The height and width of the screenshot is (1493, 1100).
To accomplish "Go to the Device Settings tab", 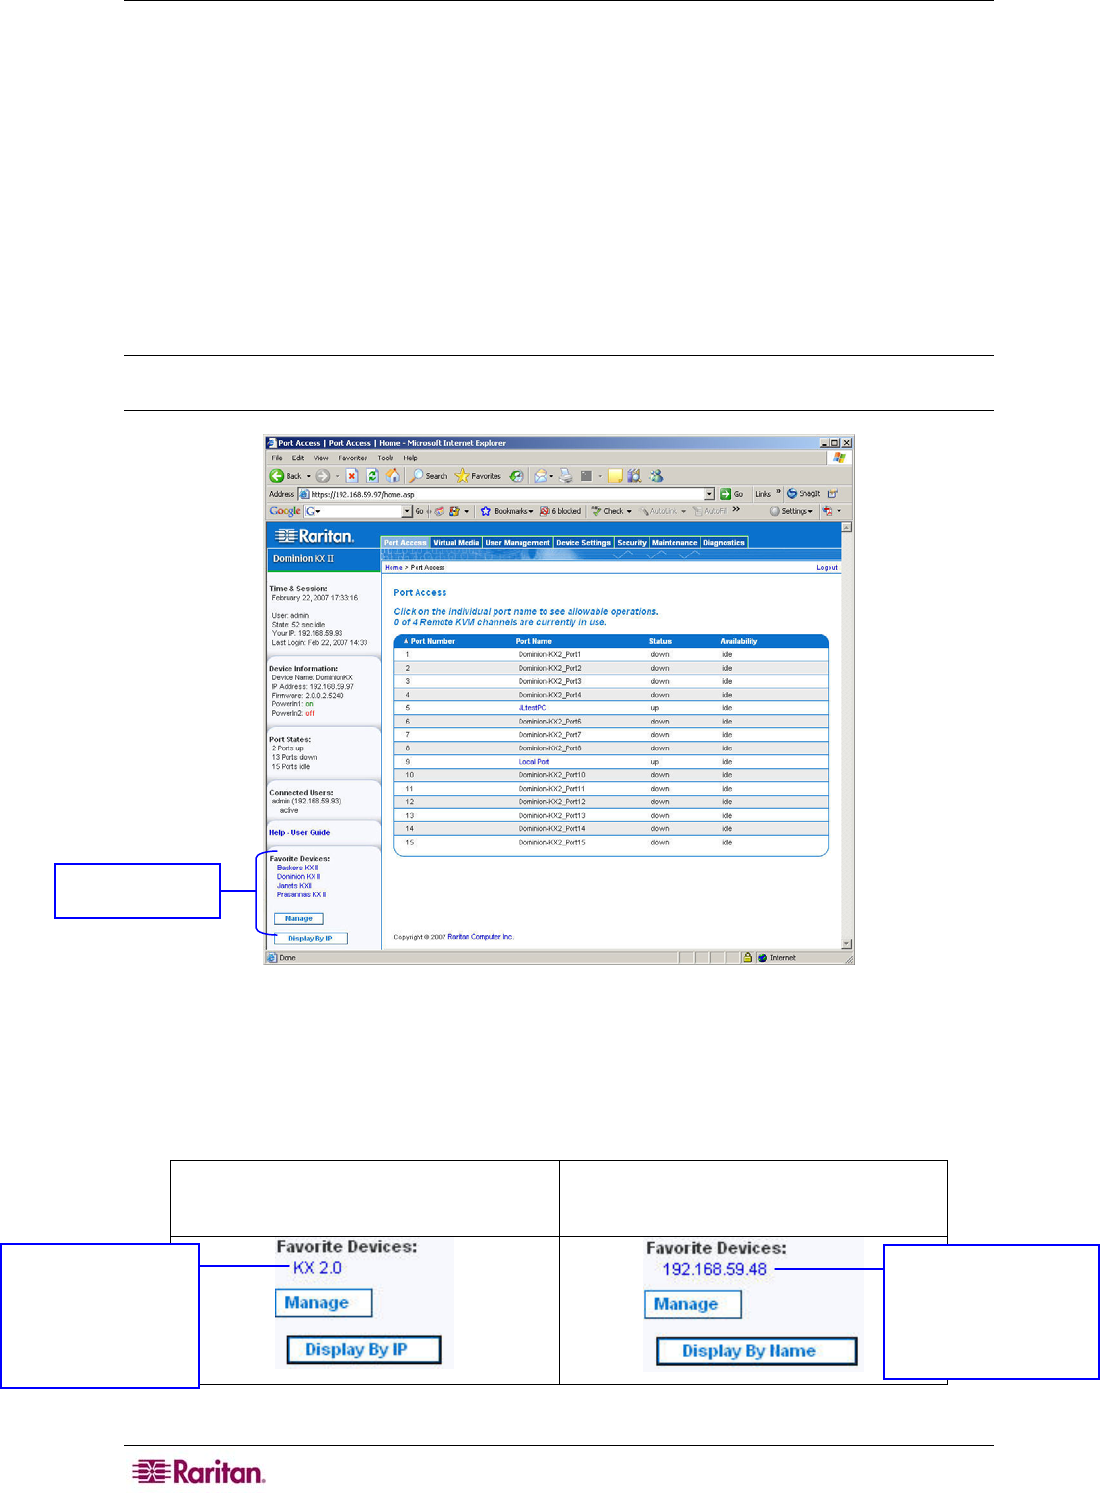I will click(x=583, y=543).
